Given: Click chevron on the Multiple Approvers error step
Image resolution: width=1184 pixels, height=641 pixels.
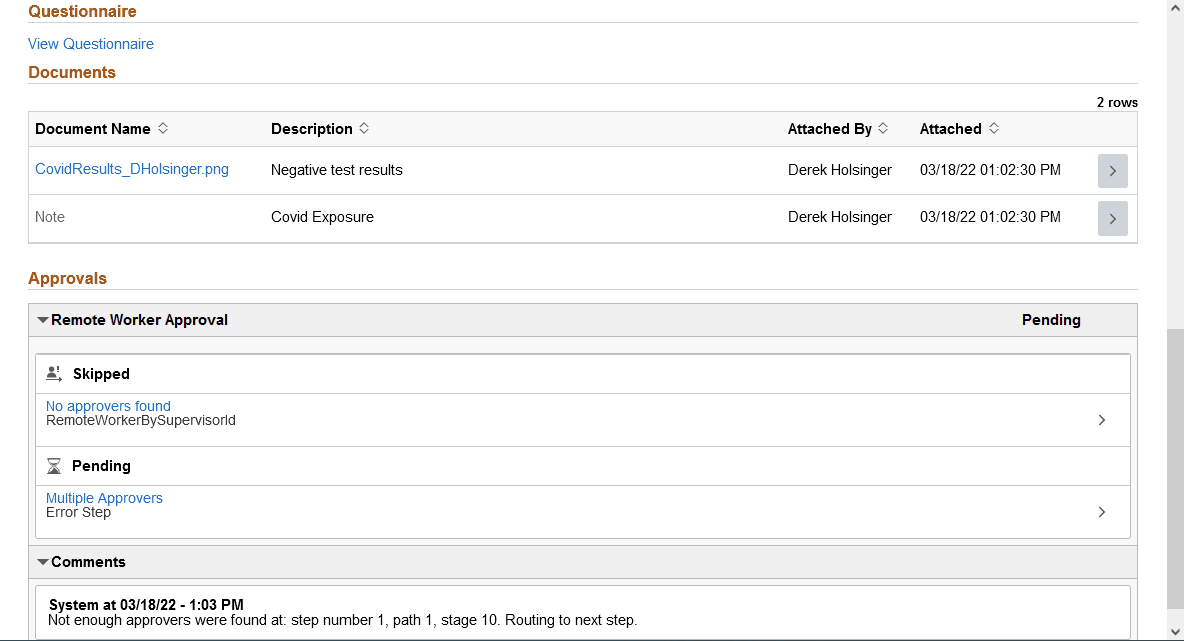Looking at the screenshot, I should click(x=1101, y=511).
